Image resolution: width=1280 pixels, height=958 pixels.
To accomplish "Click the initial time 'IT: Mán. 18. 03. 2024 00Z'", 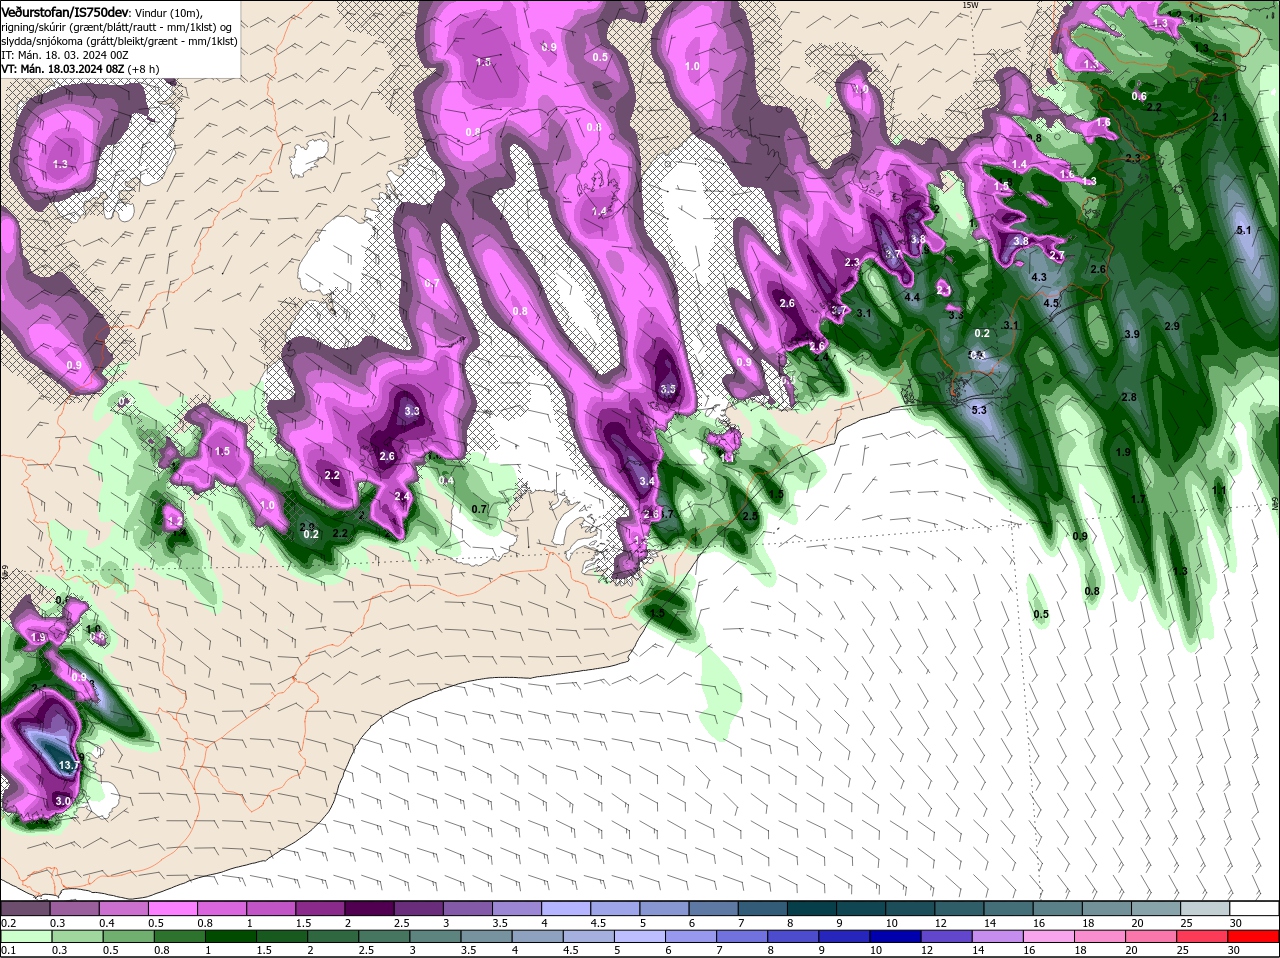I will tap(63, 55).
